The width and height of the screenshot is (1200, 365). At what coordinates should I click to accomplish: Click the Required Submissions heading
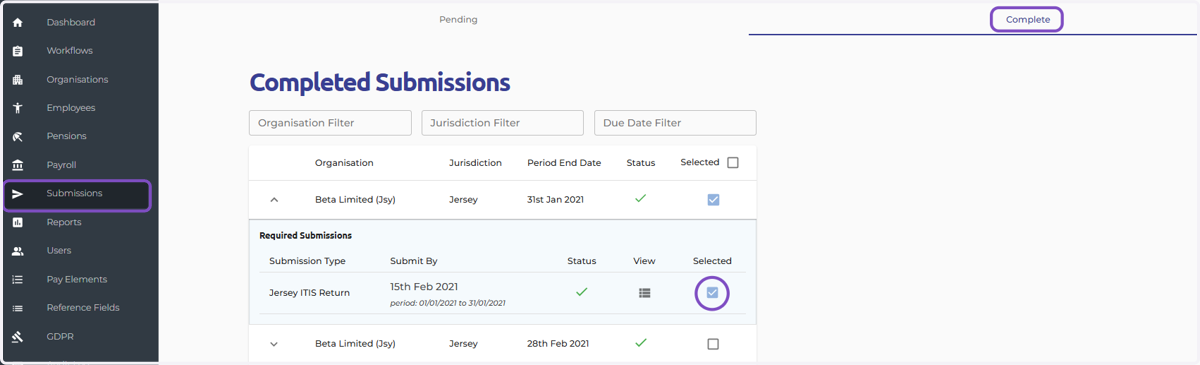point(305,236)
